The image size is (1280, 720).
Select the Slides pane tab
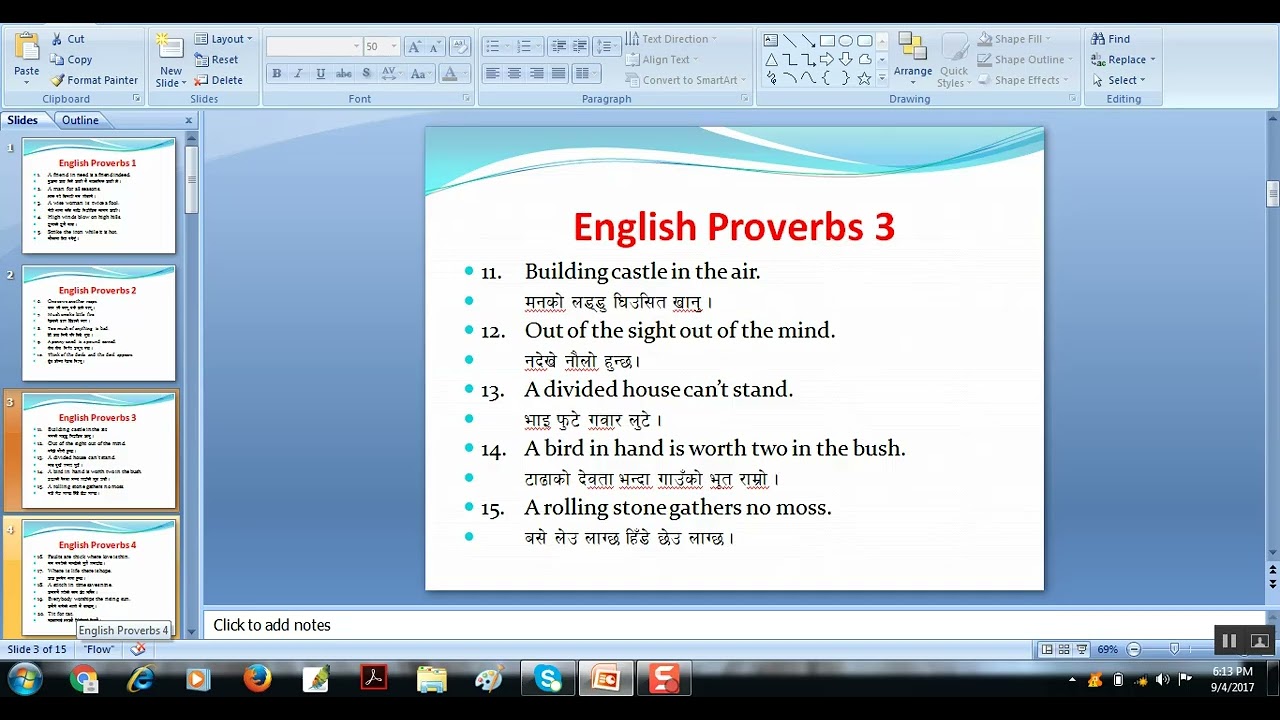(x=22, y=120)
